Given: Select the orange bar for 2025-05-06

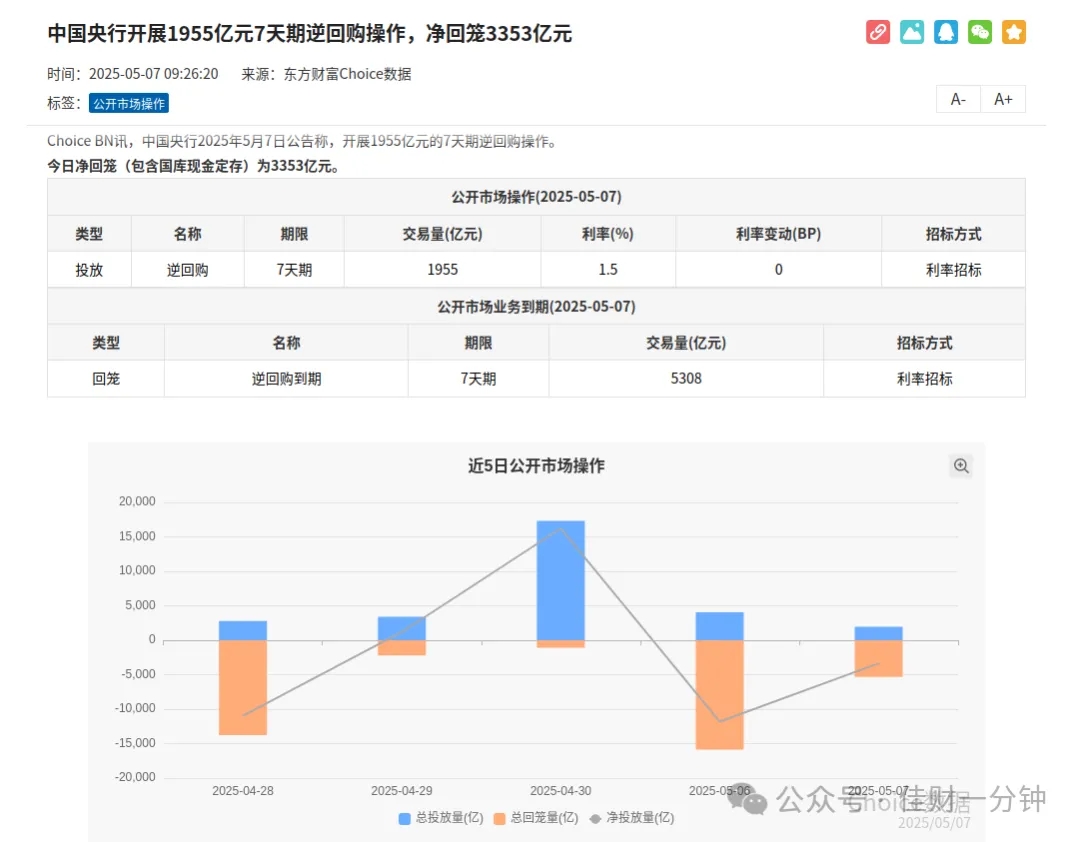Looking at the screenshot, I should pyautogui.click(x=720, y=695).
